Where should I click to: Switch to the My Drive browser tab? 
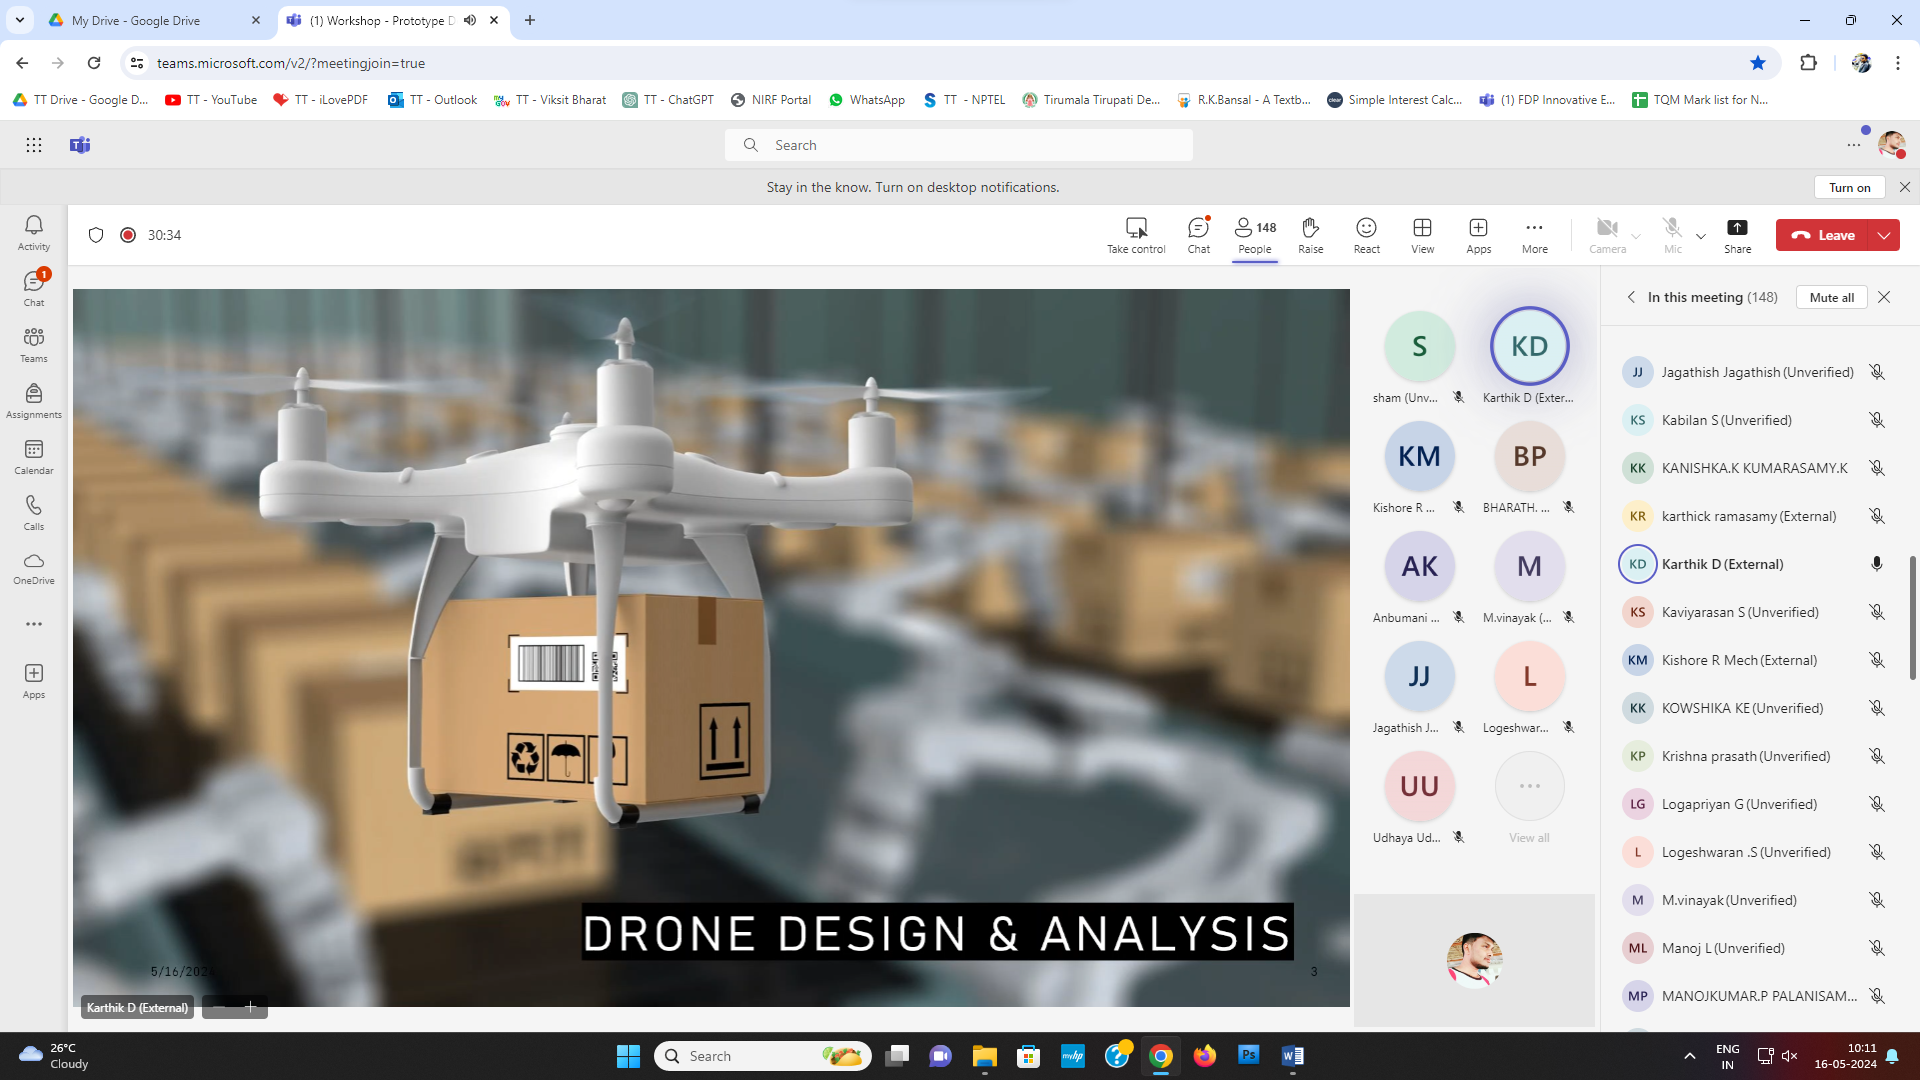point(136,20)
